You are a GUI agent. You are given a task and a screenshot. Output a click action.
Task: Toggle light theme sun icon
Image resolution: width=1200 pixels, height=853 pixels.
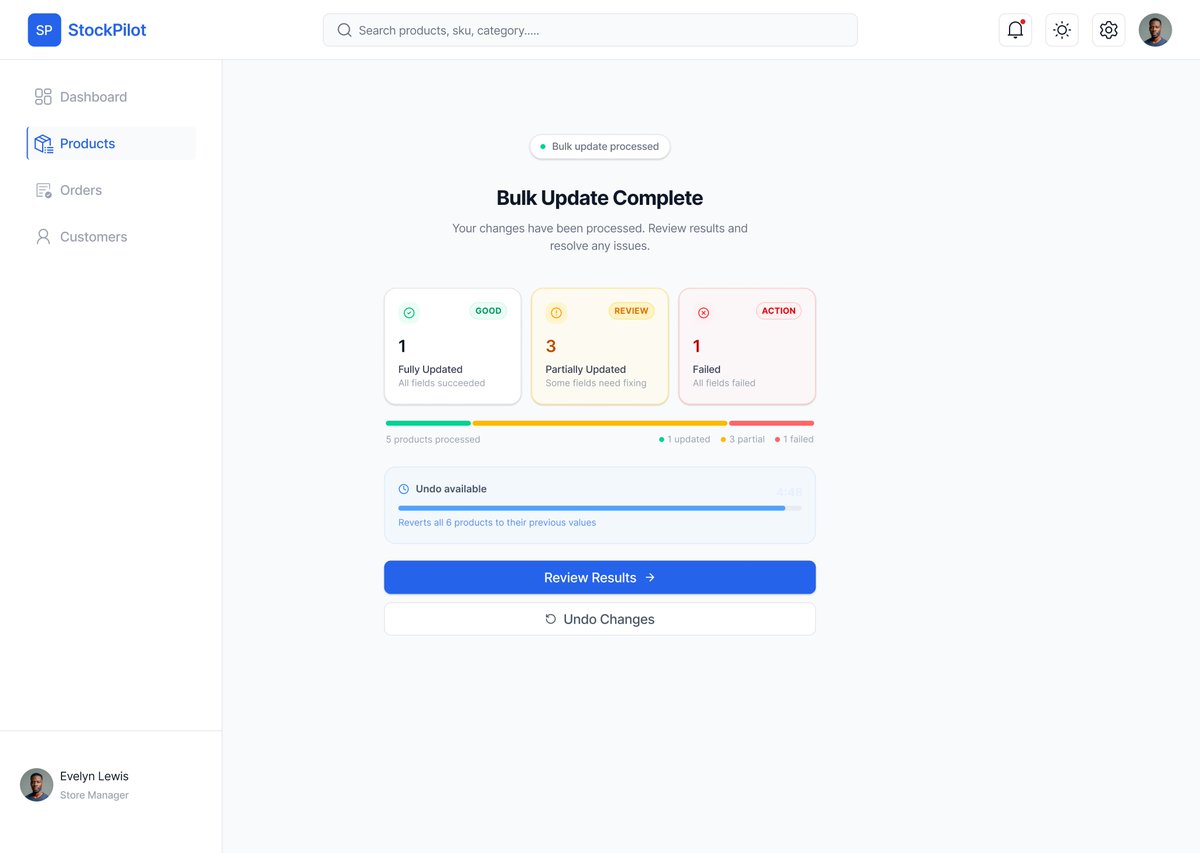[x=1062, y=30]
